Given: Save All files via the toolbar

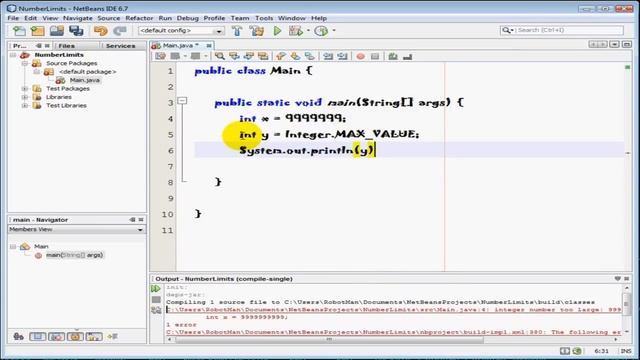Looking at the screenshot, I should coord(76,31).
